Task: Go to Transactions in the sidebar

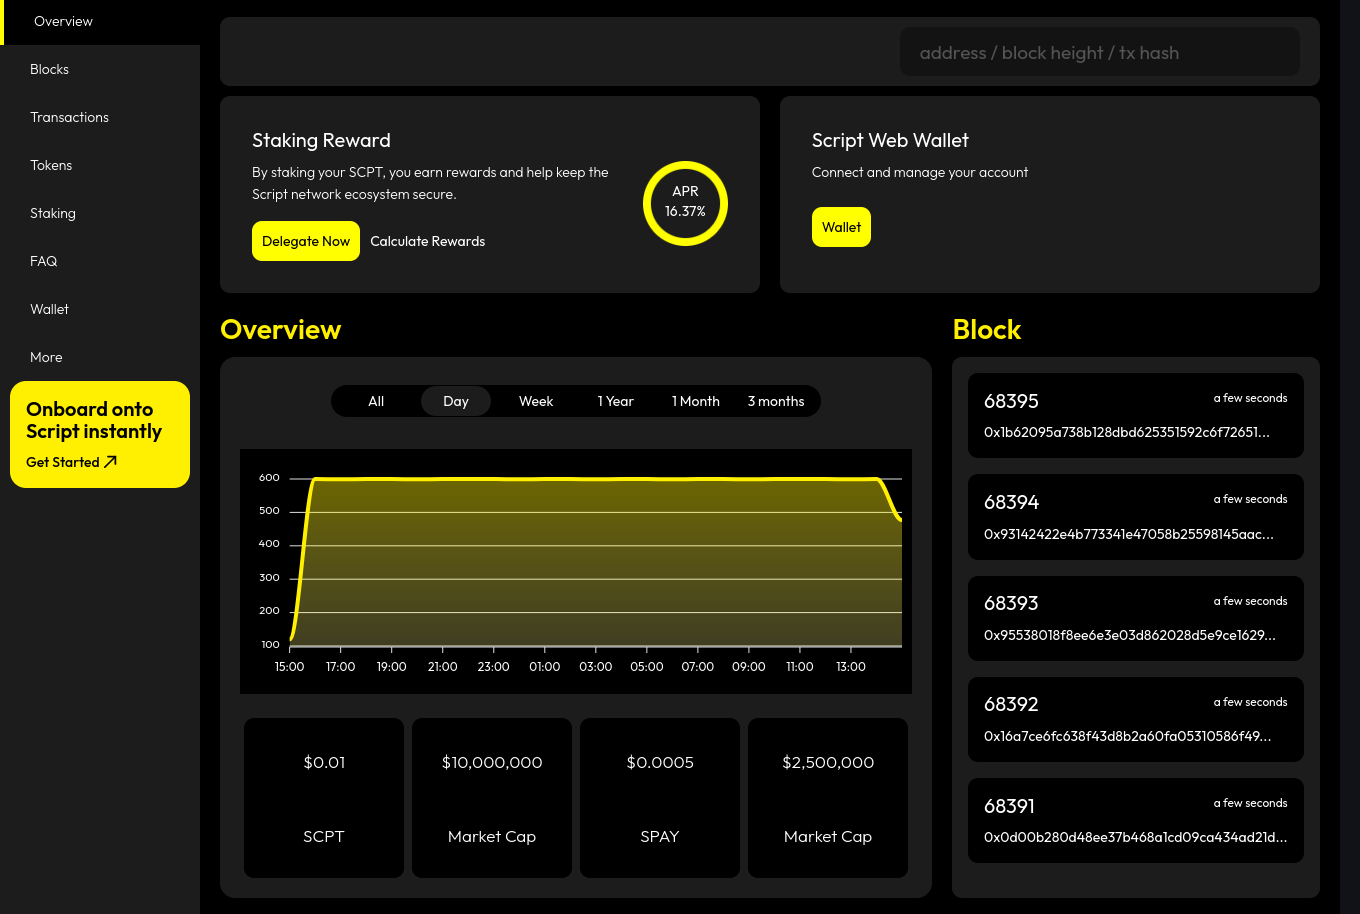Action: [69, 117]
